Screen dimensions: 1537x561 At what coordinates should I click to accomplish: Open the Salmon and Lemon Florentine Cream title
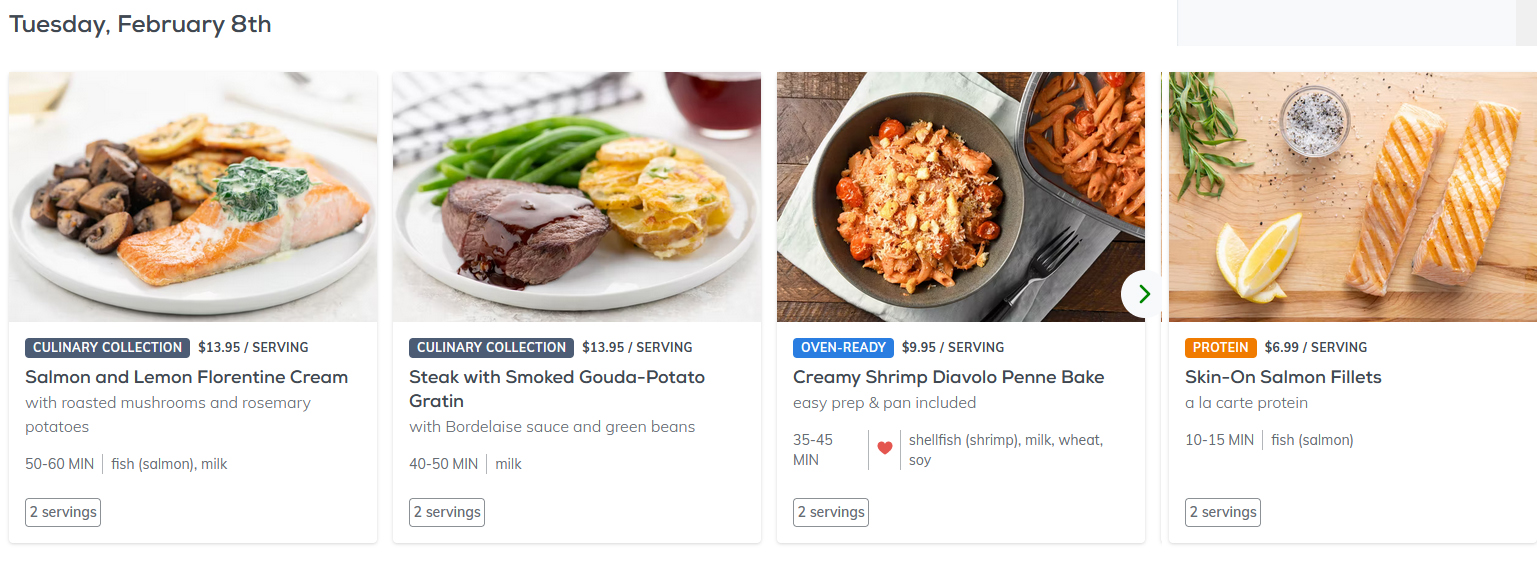pos(186,377)
